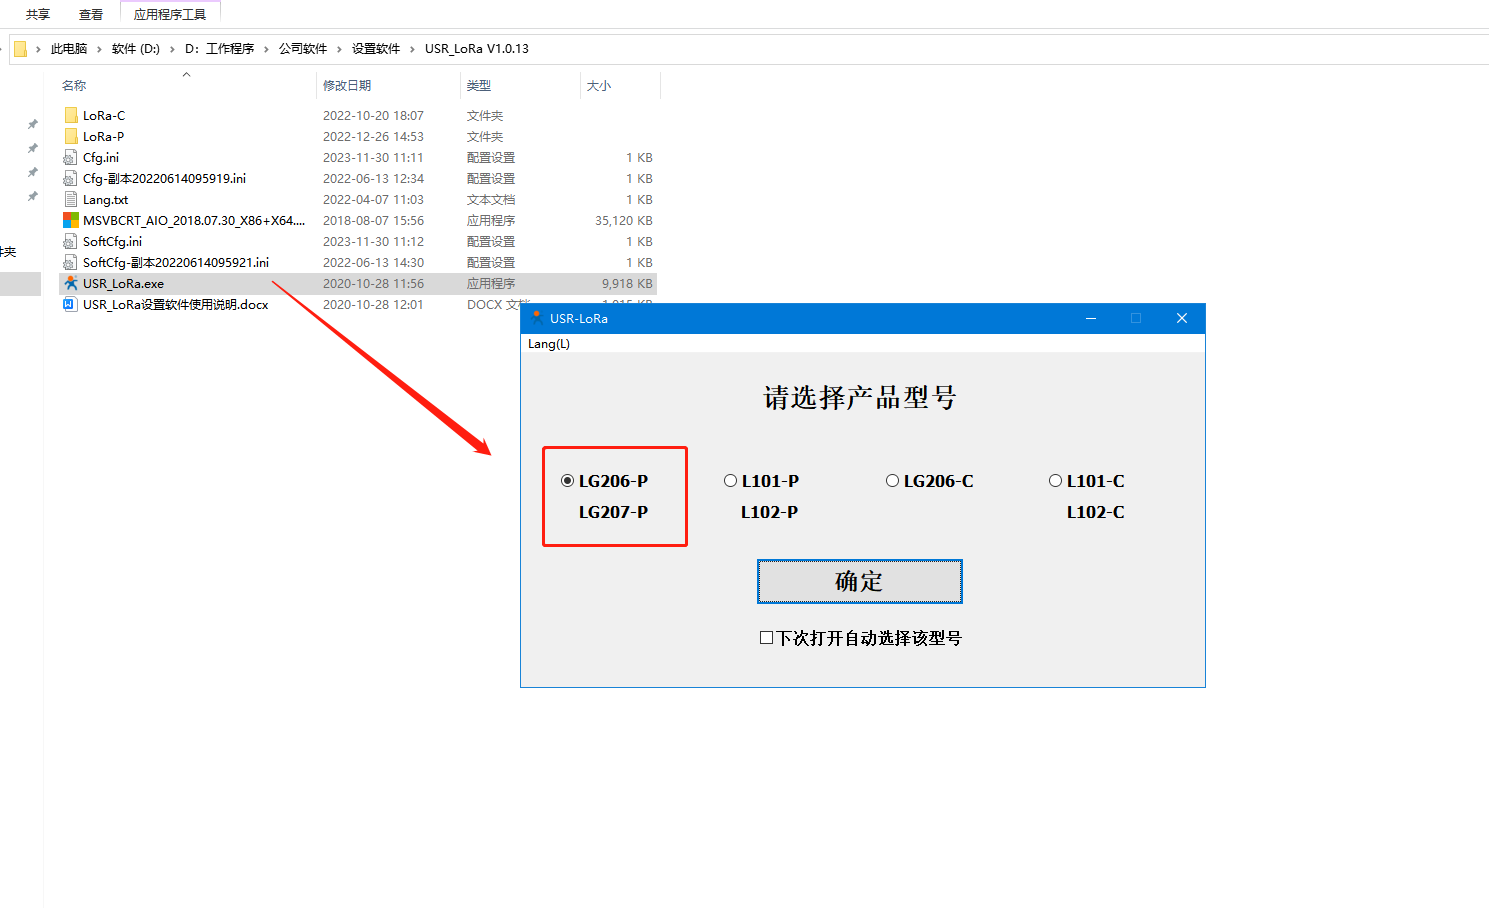Click the Cfg.ini file icon
Viewport: 1489px width, 908px height.
click(x=70, y=157)
